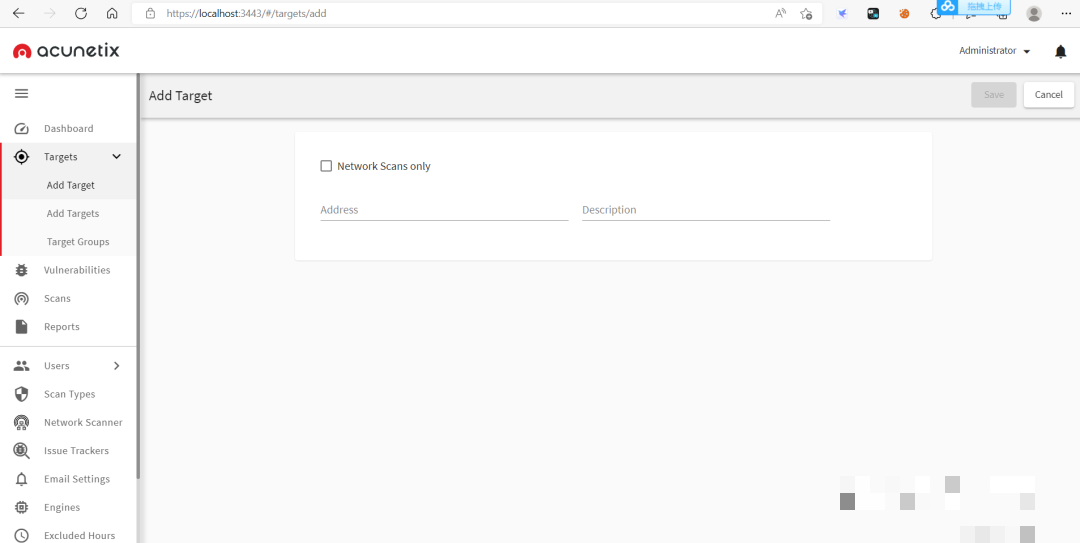Click the Users people icon
This screenshot has height=543, width=1080.
21,366
